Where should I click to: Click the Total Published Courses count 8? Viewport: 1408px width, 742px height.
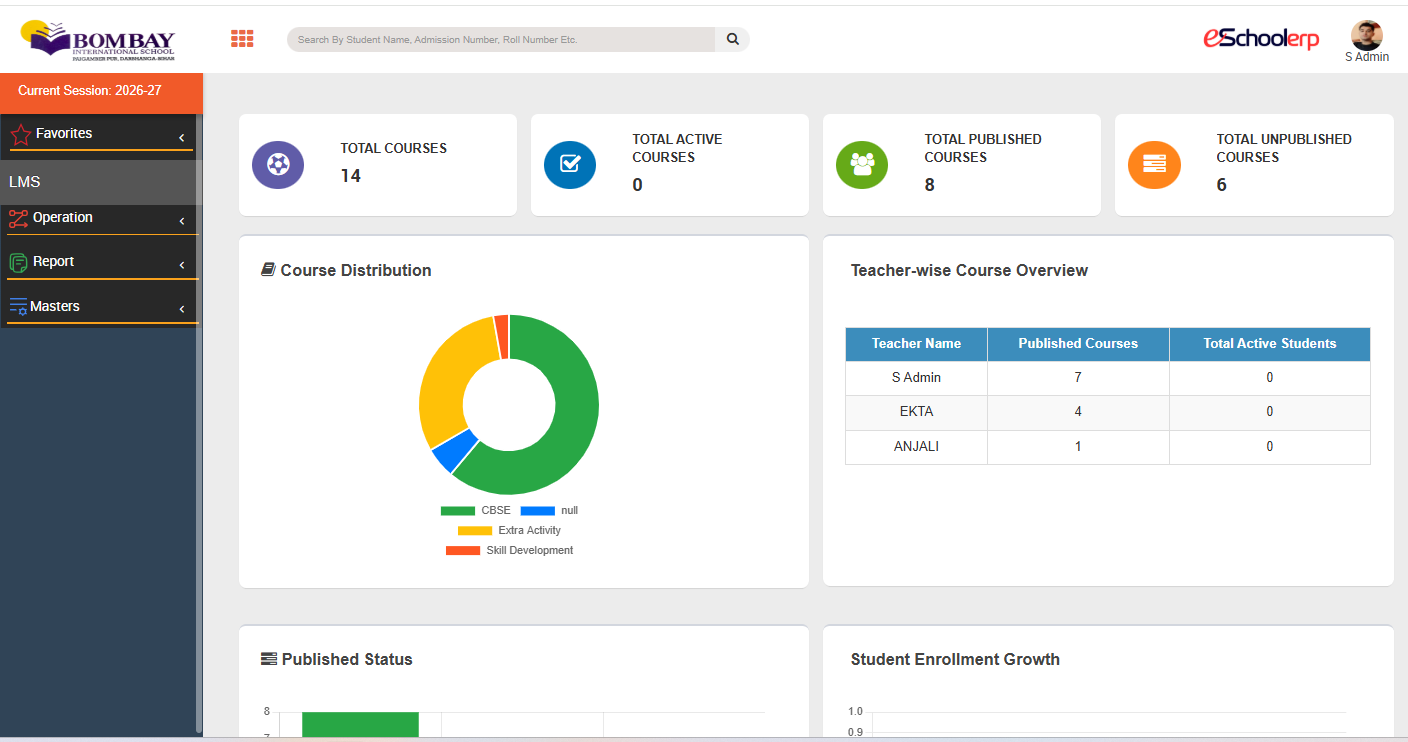pyautogui.click(x=929, y=185)
